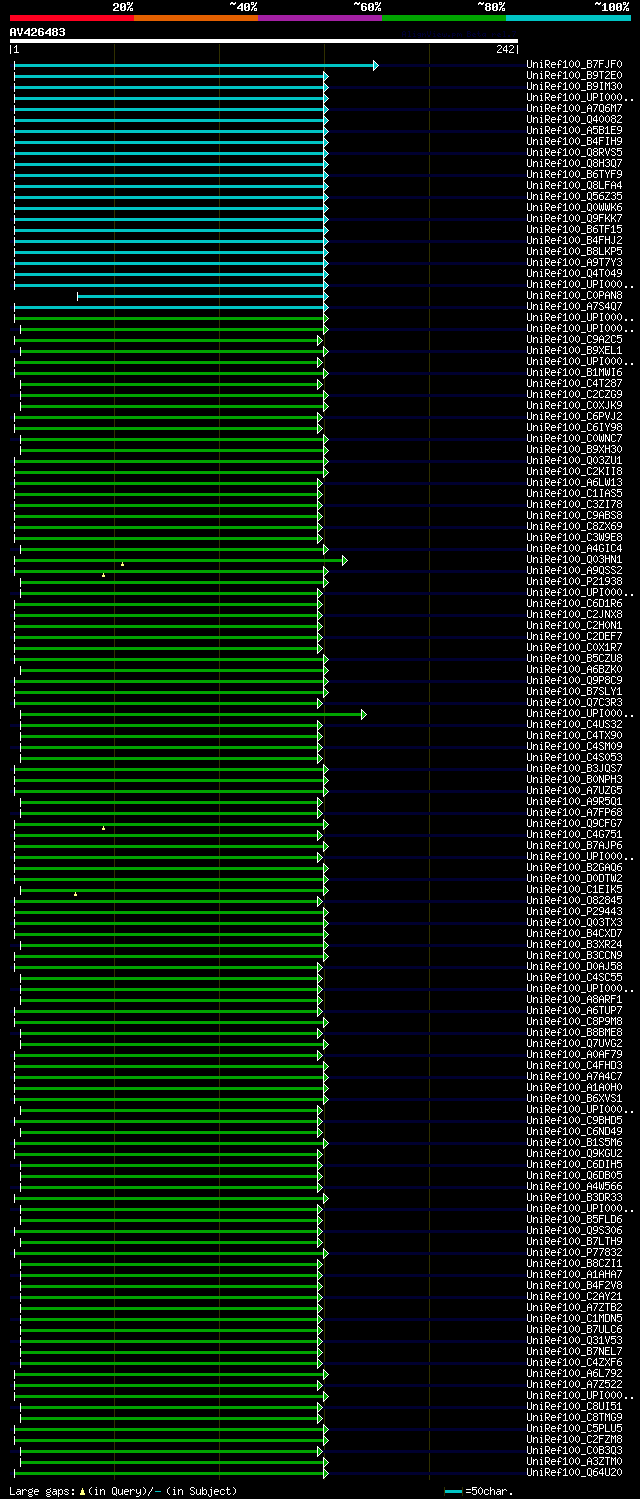Select the UniRef100_Q9P8C9 entry
640x1499 pixels.
click(574, 681)
